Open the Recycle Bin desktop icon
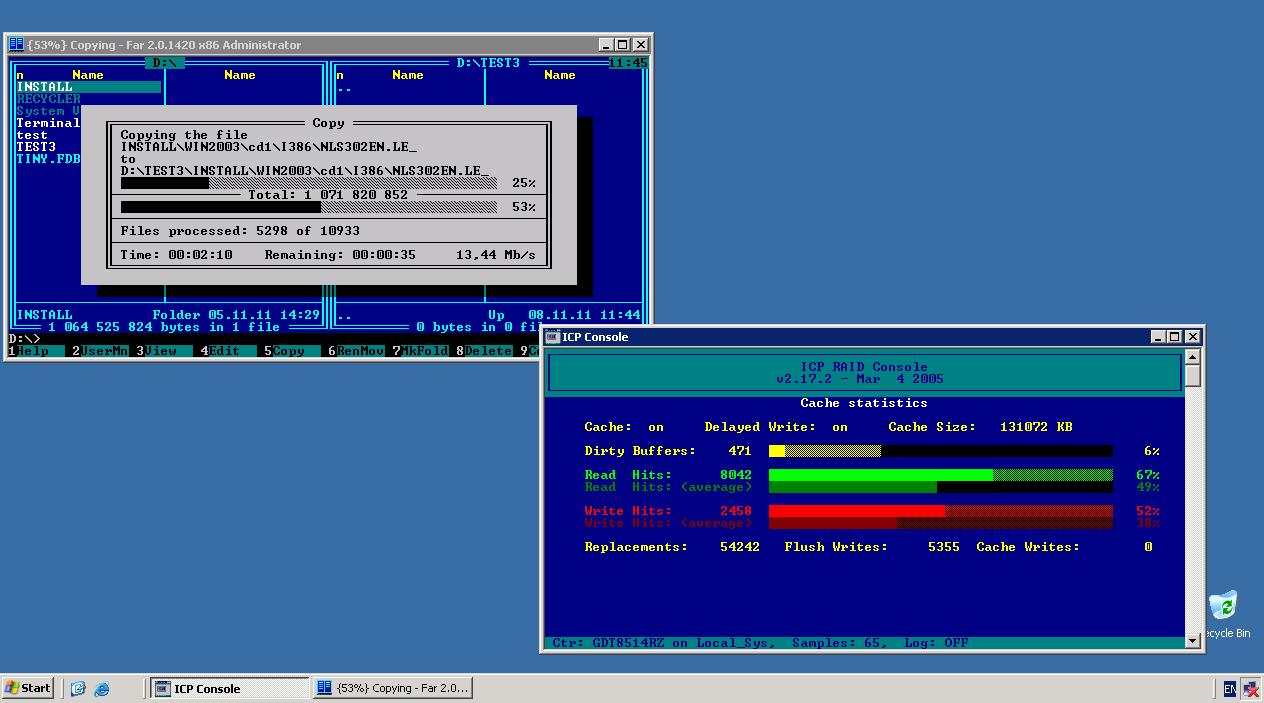The height and width of the screenshot is (703, 1264). coord(1223,608)
